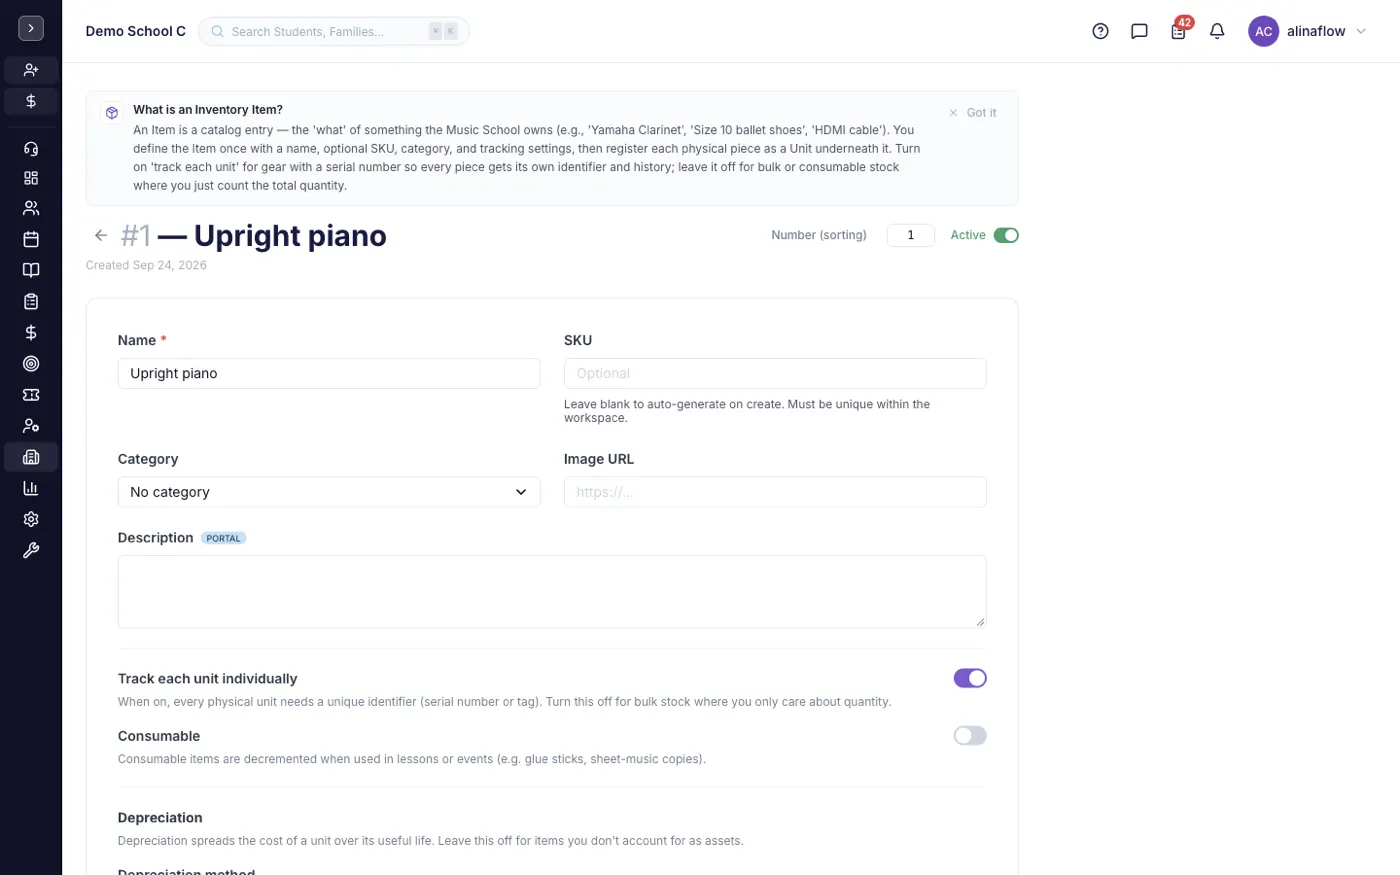The width and height of the screenshot is (1400, 875).
Task: Open the chat messages icon
Action: (1139, 31)
